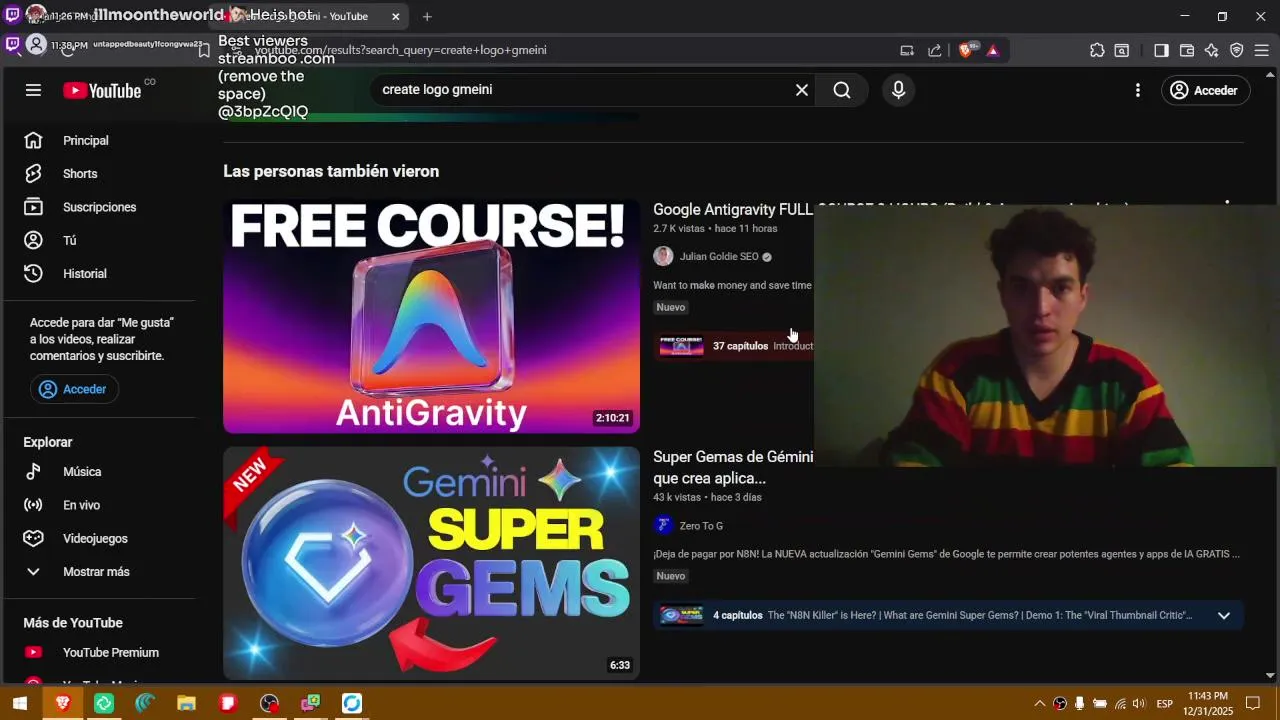
Task: Click the page vertical scrollbar
Action: [x=1271, y=375]
